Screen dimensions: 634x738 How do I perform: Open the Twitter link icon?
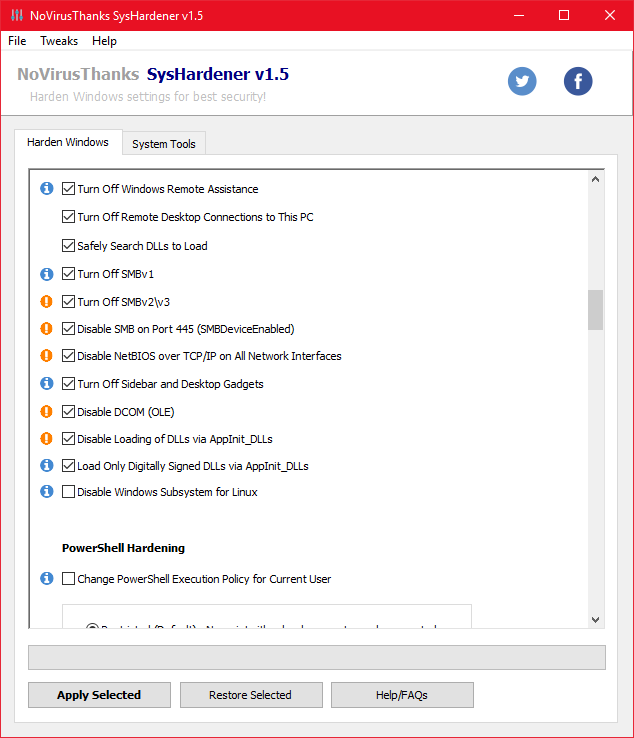click(522, 81)
